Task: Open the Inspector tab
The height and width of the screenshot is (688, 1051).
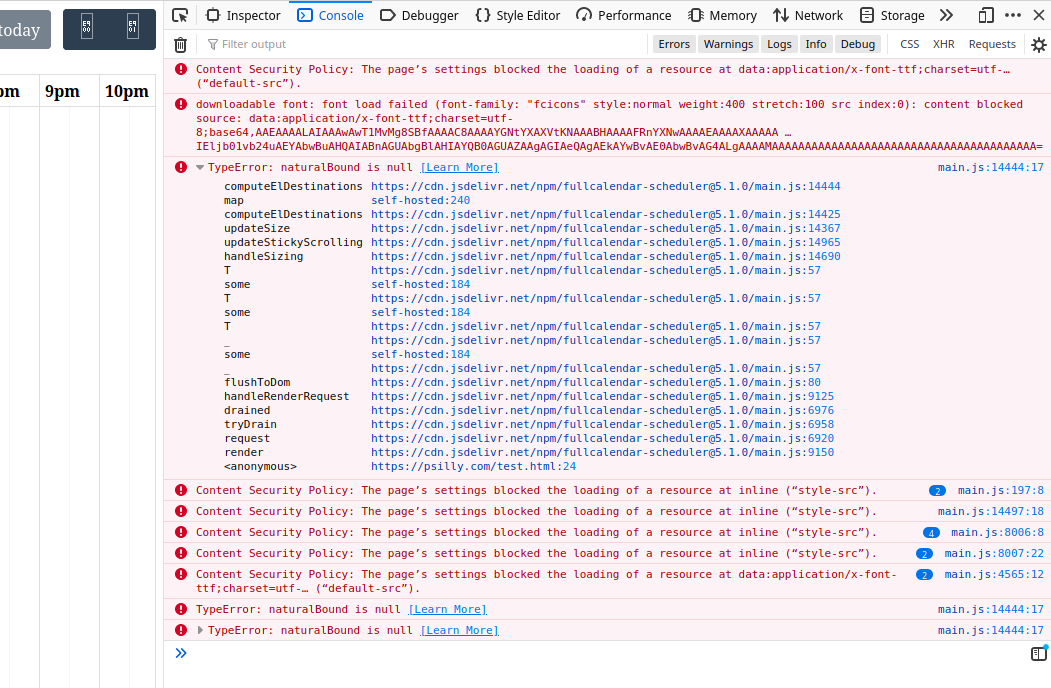Action: 243,15
